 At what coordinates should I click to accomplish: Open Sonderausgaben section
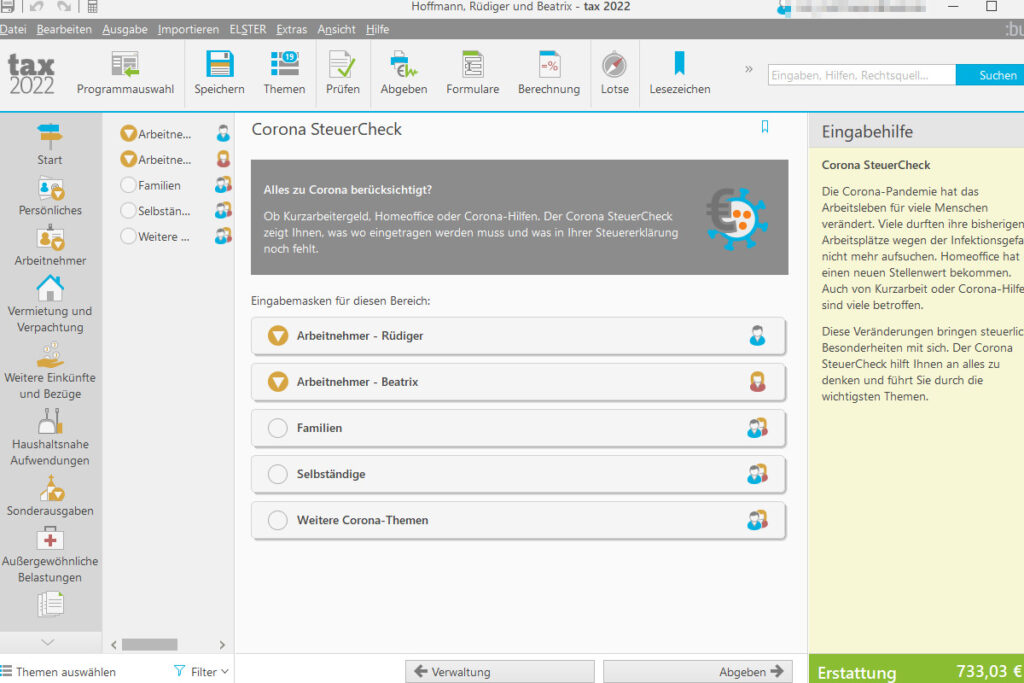50,496
